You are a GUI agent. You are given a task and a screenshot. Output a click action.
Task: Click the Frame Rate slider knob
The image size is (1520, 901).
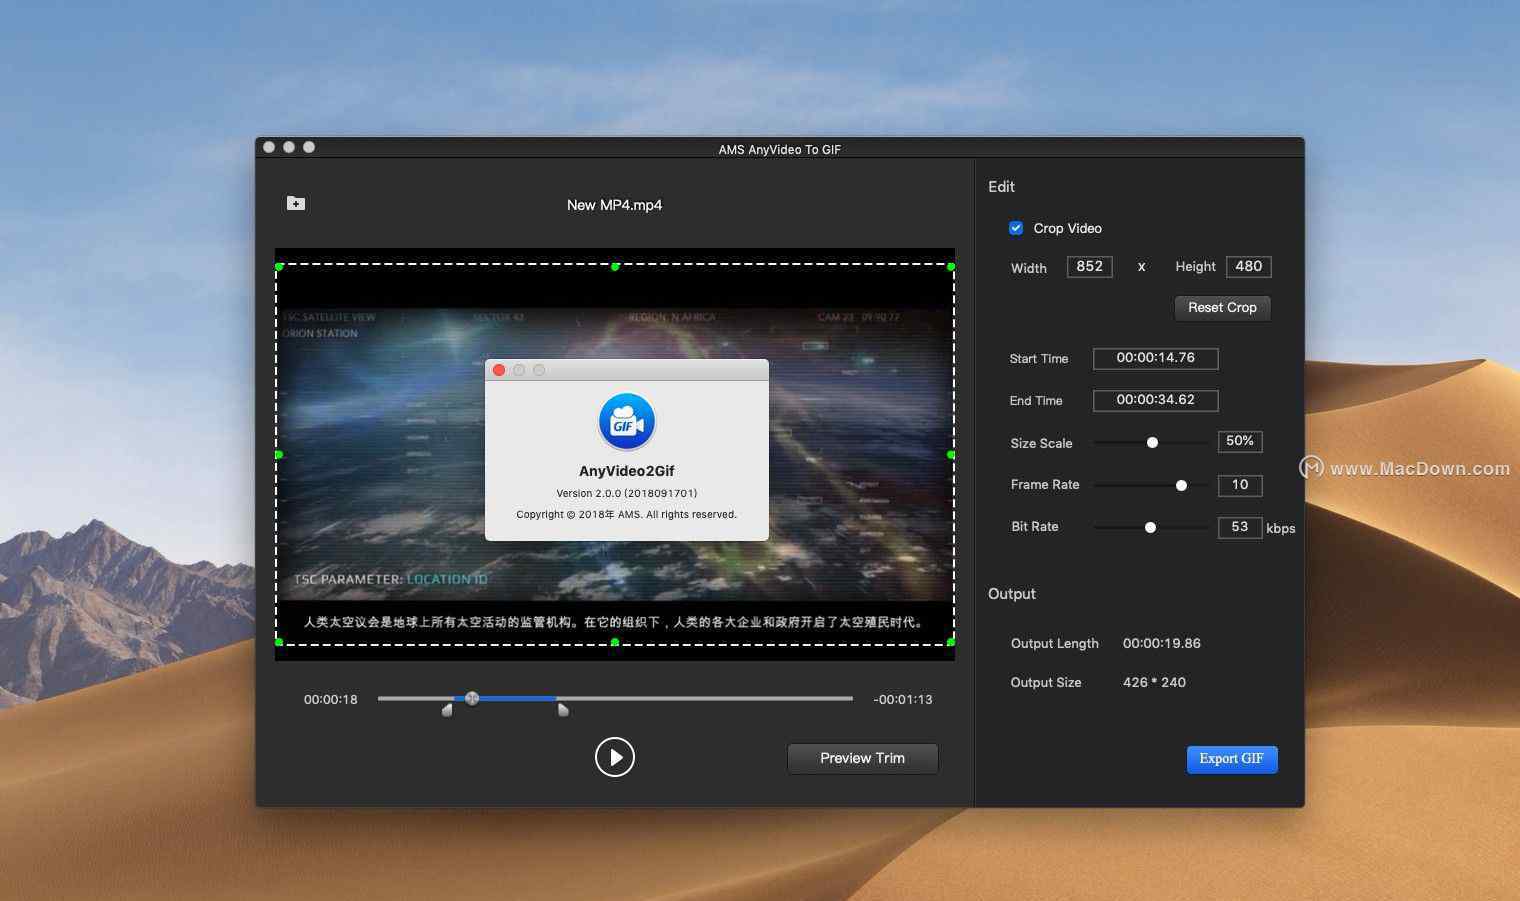pos(1181,485)
